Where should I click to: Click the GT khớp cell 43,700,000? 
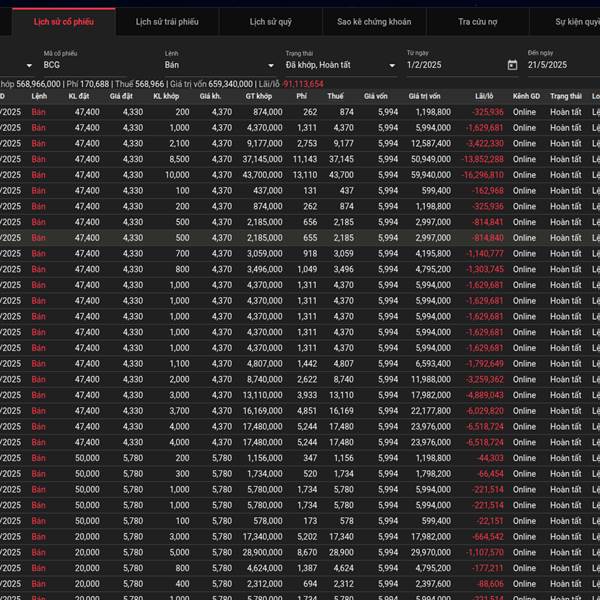(x=262, y=175)
